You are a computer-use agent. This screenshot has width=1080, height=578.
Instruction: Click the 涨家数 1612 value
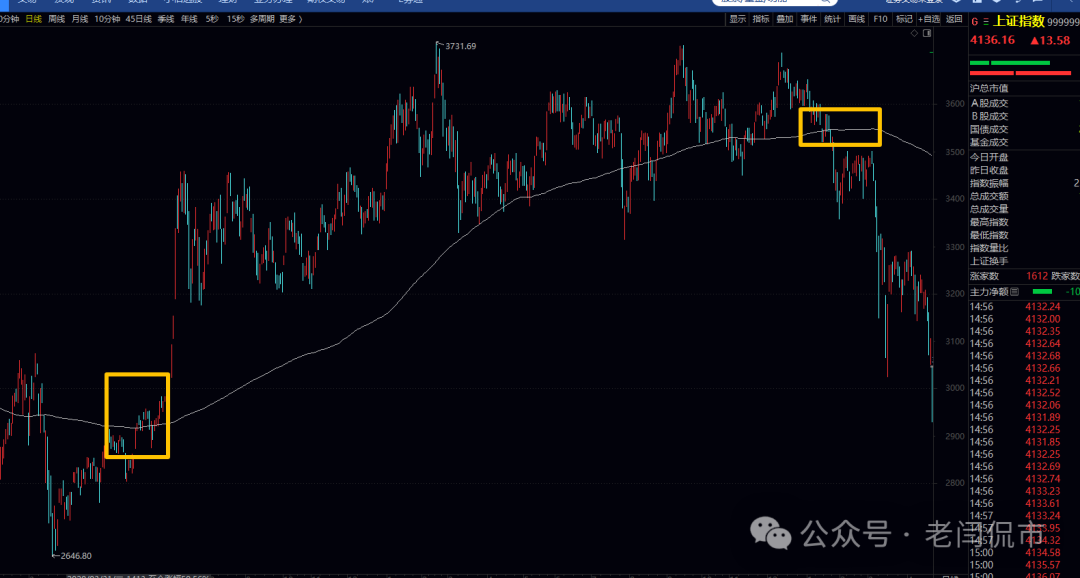pos(1037,276)
